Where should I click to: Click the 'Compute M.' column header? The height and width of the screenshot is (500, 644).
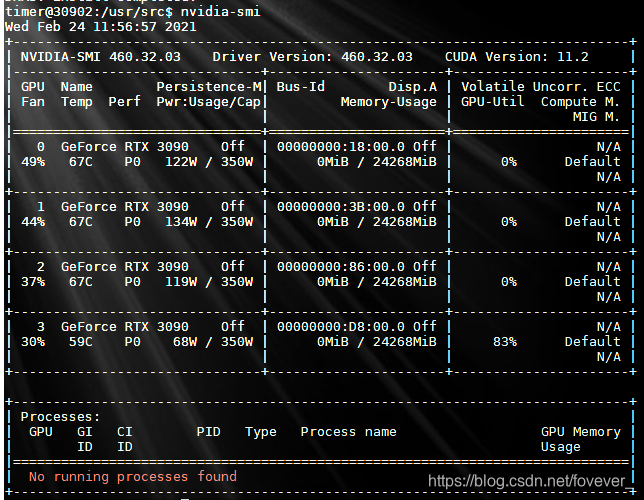pos(580,102)
